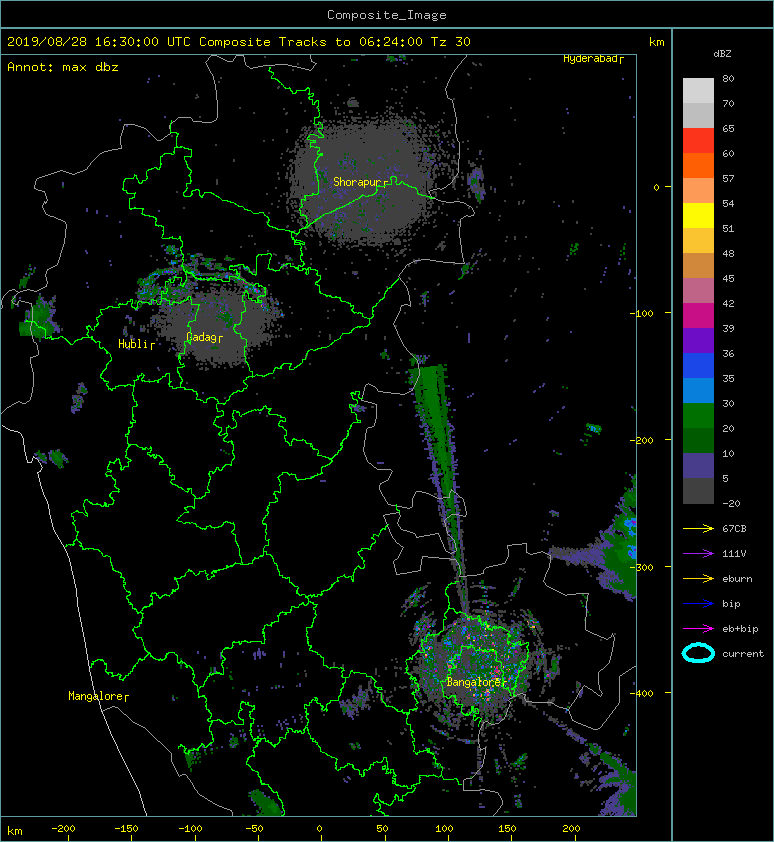This screenshot has width=774, height=842.
Task: Click the 45 dBZ mauve swatch
Action: click(698, 291)
